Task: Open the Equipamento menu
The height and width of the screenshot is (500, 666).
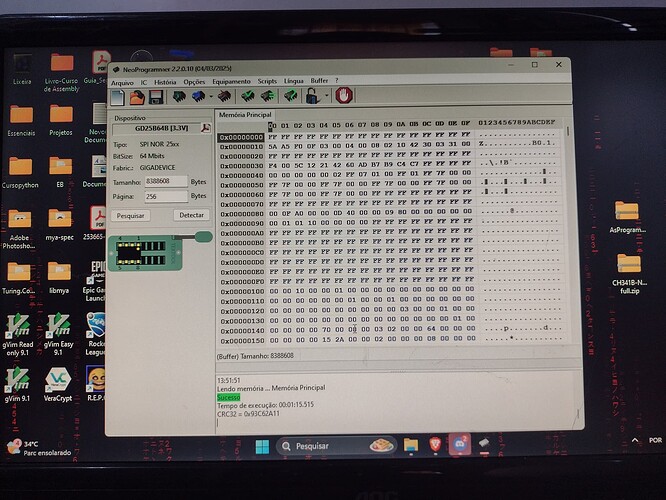Action: click(231, 81)
